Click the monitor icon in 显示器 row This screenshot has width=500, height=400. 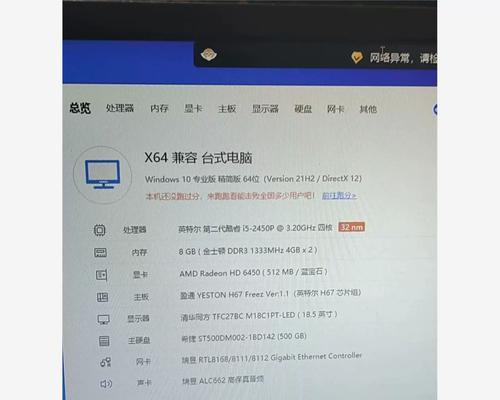pyautogui.click(x=103, y=319)
